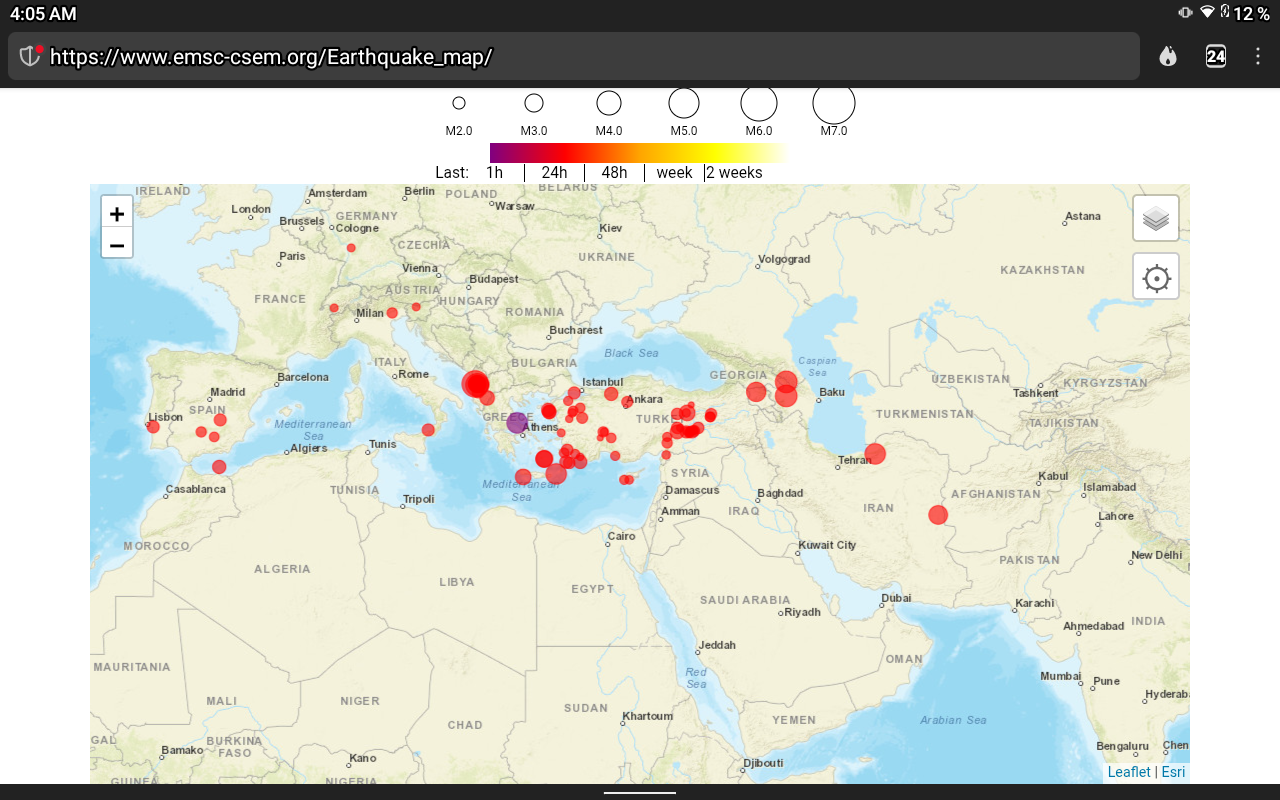
Task: Open the 24 tabs counter
Action: pos(1216,56)
